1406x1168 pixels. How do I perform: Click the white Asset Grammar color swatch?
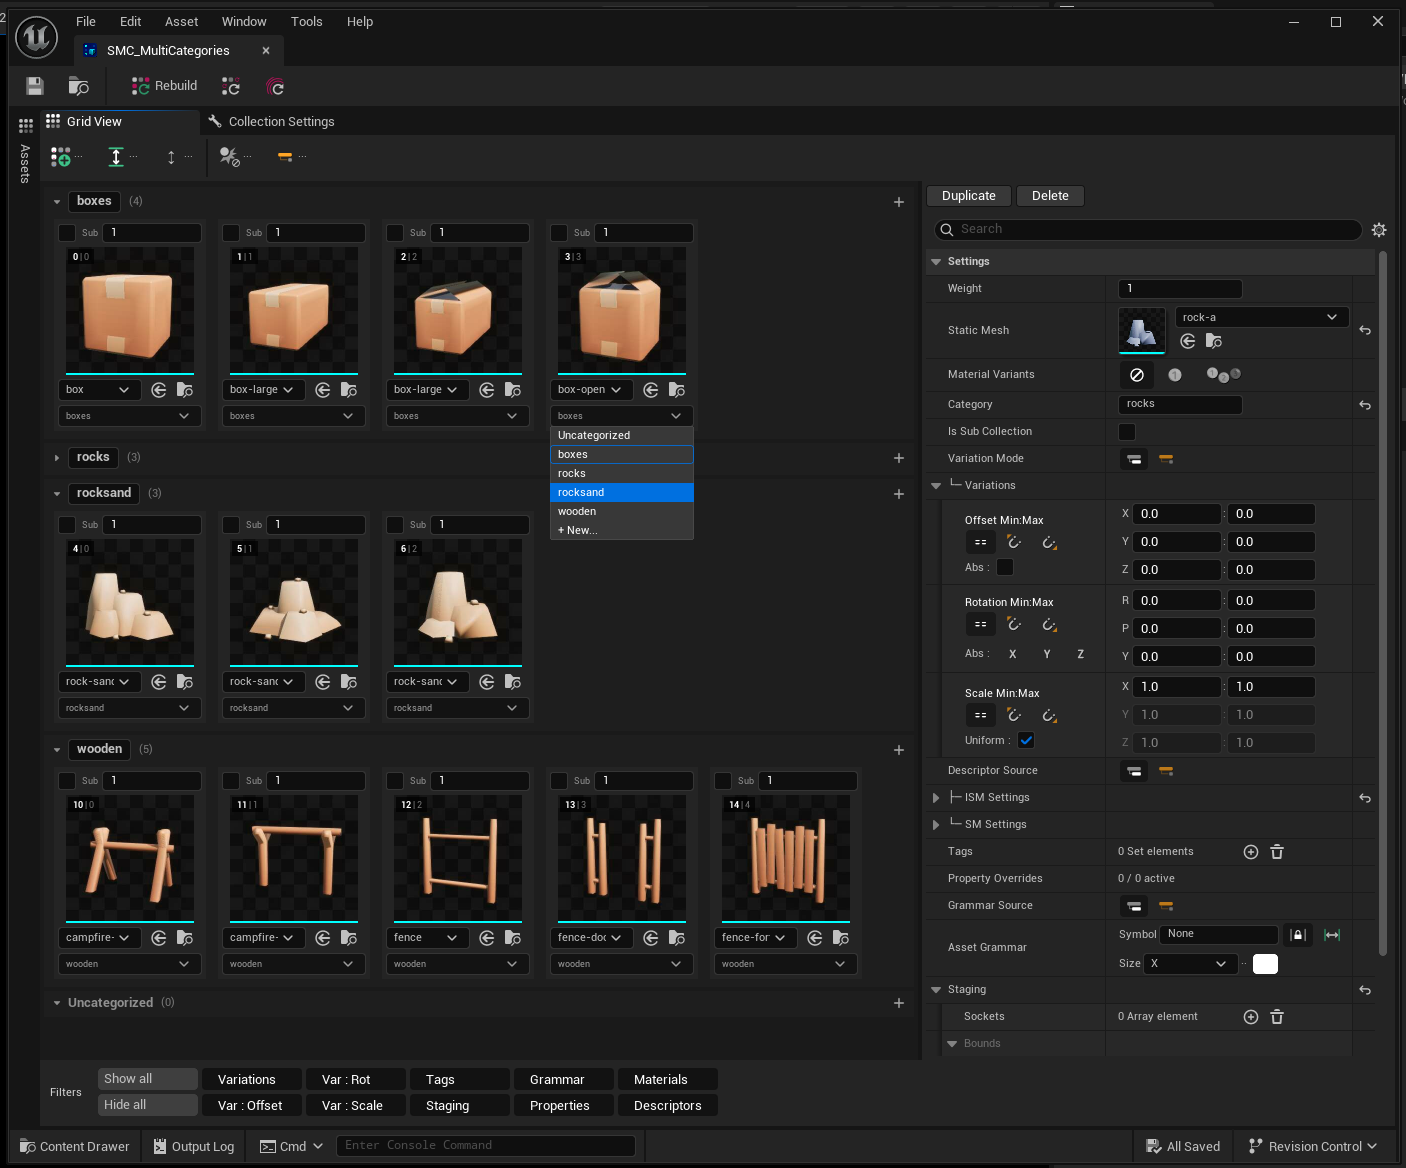pos(1265,964)
